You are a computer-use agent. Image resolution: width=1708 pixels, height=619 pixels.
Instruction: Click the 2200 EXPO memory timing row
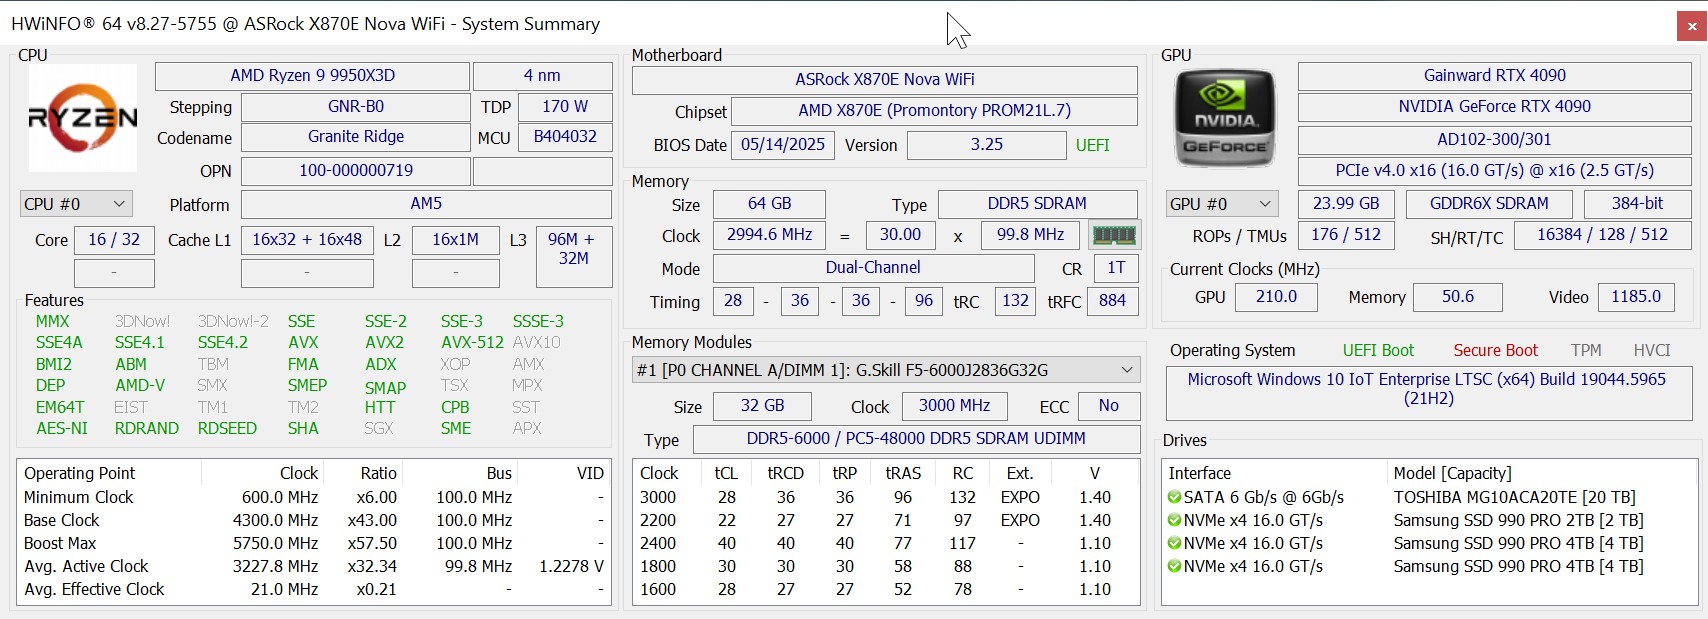886,520
